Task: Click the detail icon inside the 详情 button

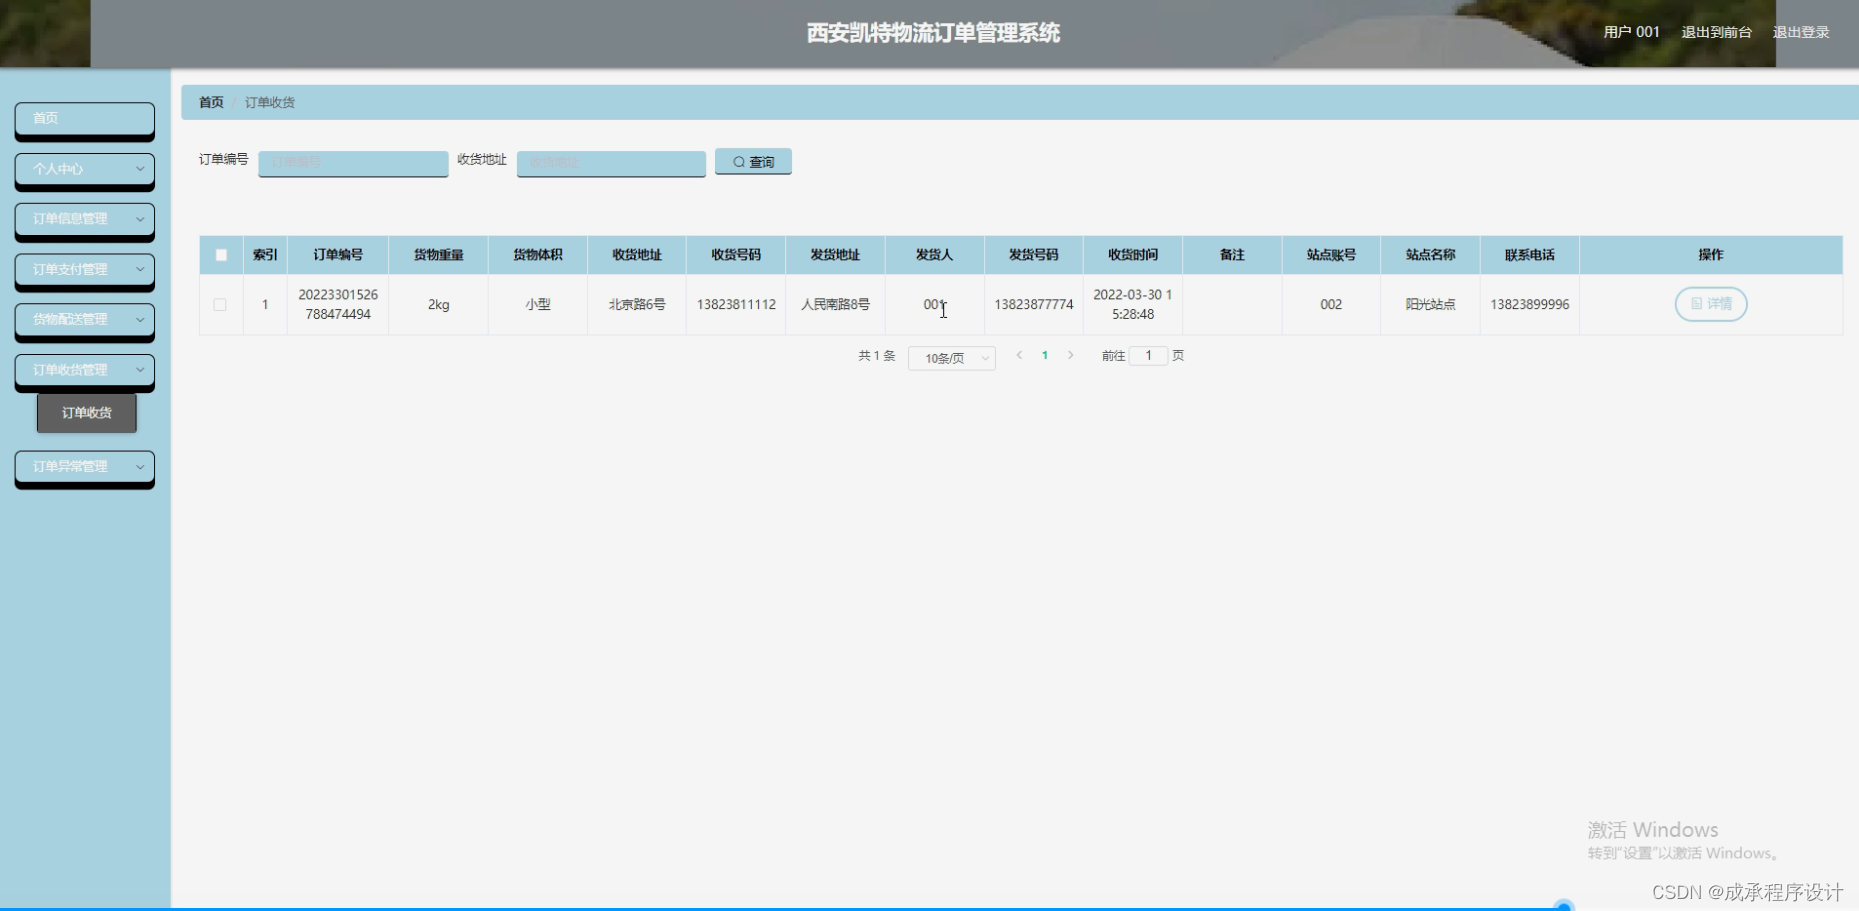Action: tap(1695, 304)
